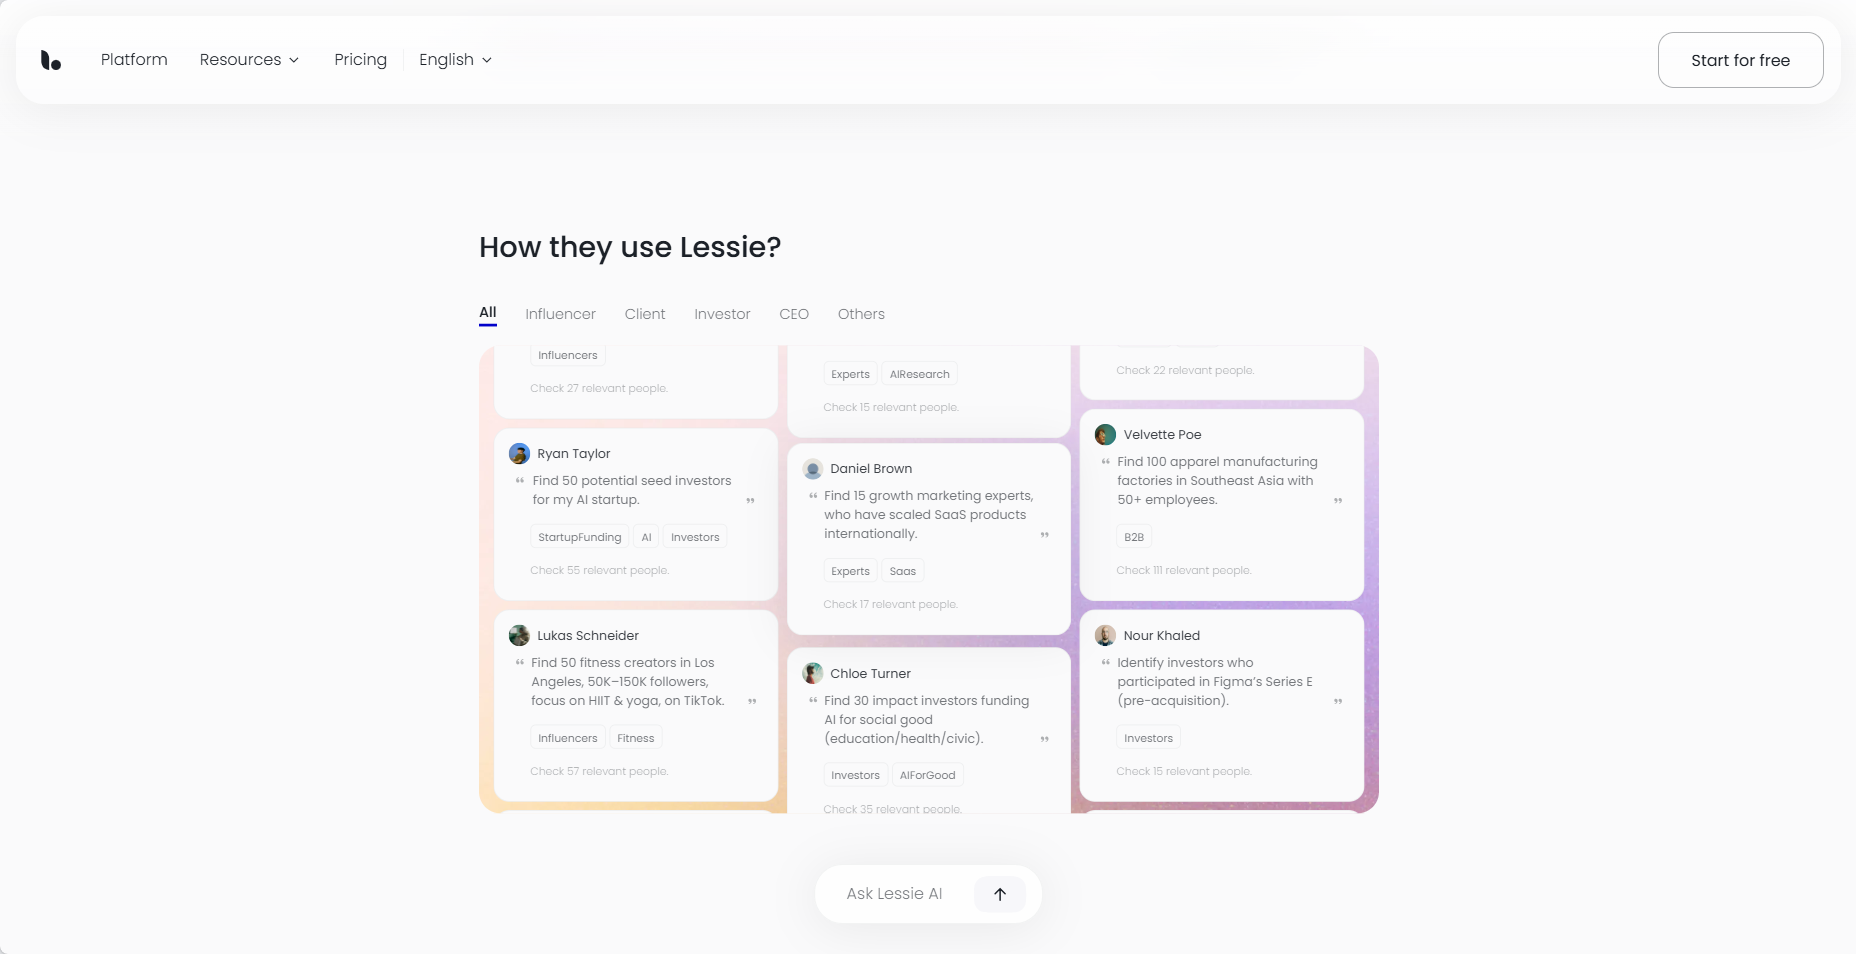
Task: Click Nour Khaled's avatar
Action: tap(1105, 636)
